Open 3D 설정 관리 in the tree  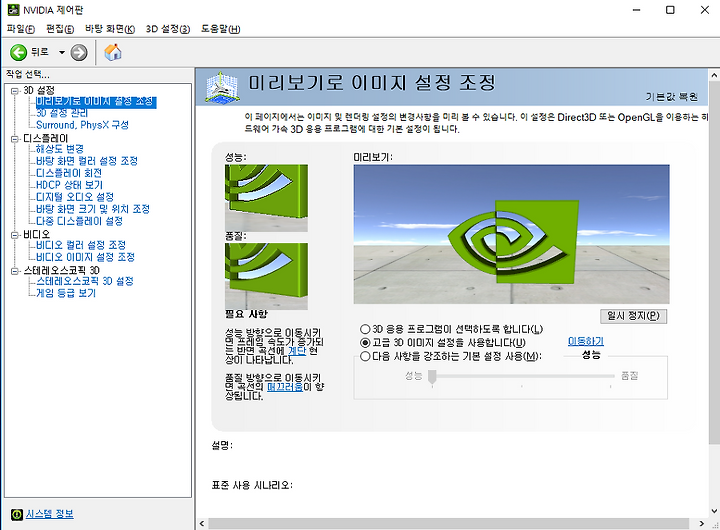pos(62,113)
